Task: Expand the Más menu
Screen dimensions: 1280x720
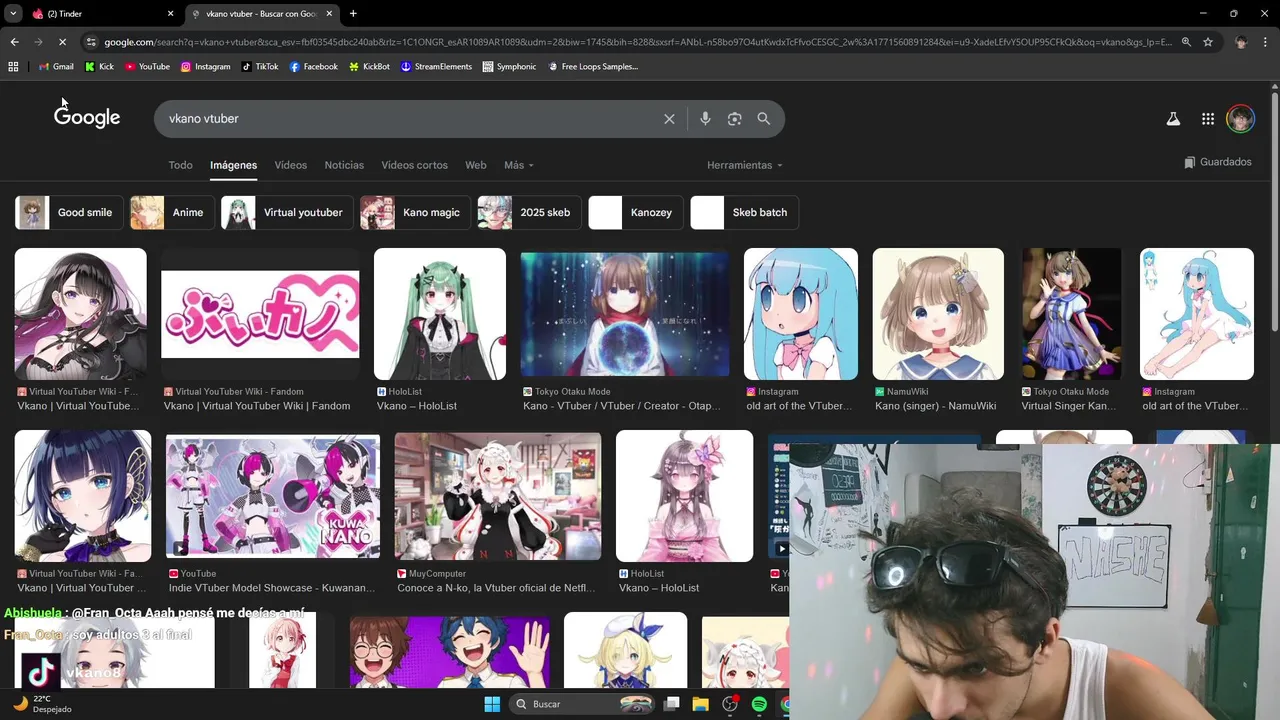Action: [519, 165]
